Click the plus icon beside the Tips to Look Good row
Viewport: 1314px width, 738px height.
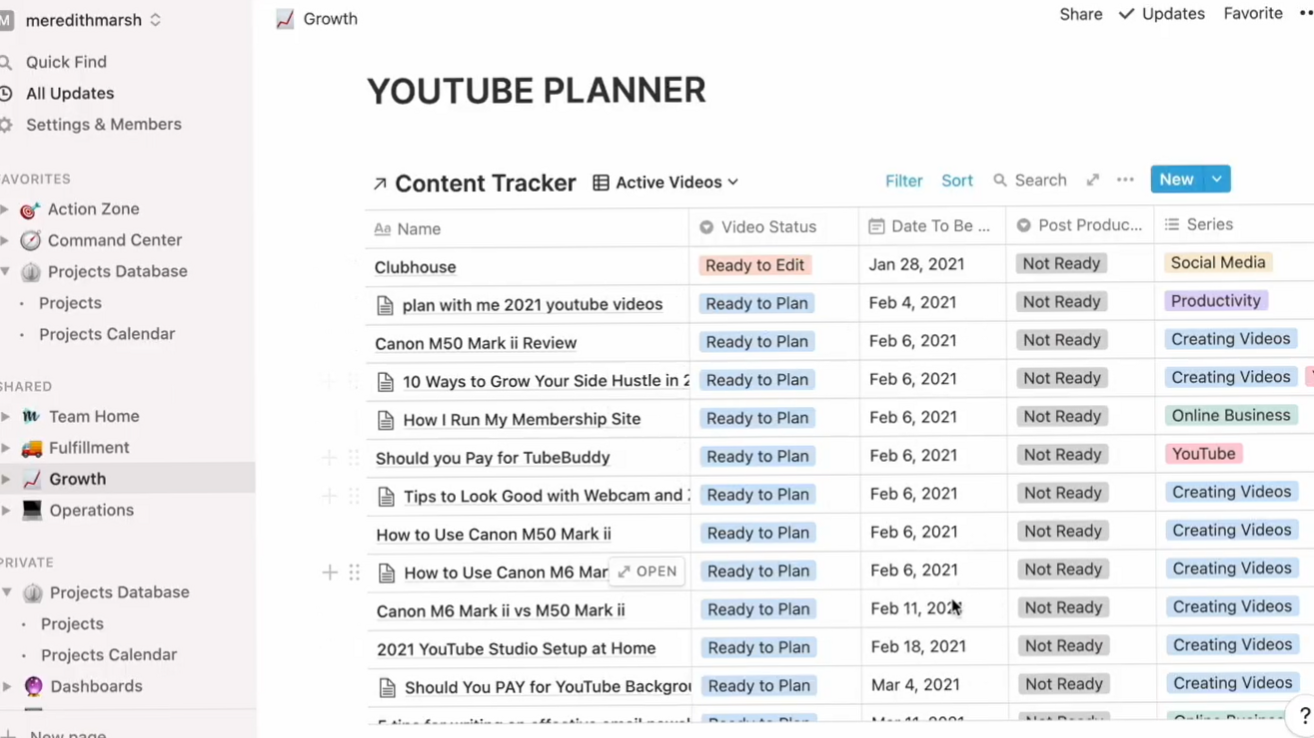(x=328, y=494)
